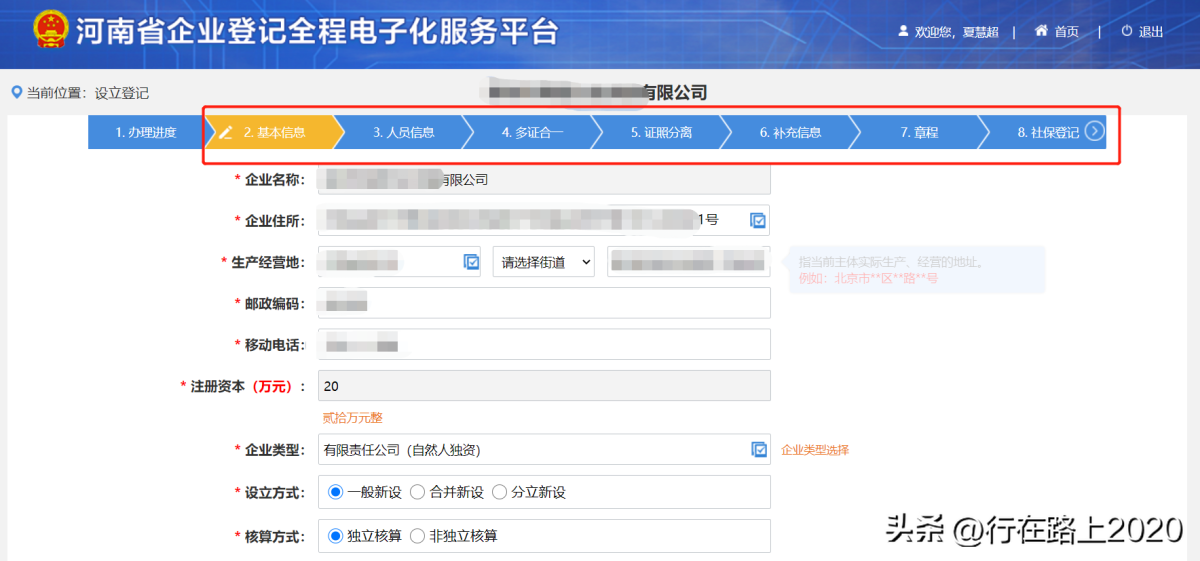Screen dimensions: 1200x561
Task: Open step 7. 章程 tab
Action: [918, 132]
